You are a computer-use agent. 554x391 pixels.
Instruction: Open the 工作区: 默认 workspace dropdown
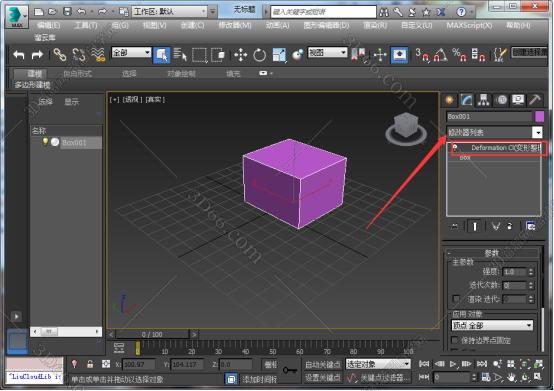(169, 12)
